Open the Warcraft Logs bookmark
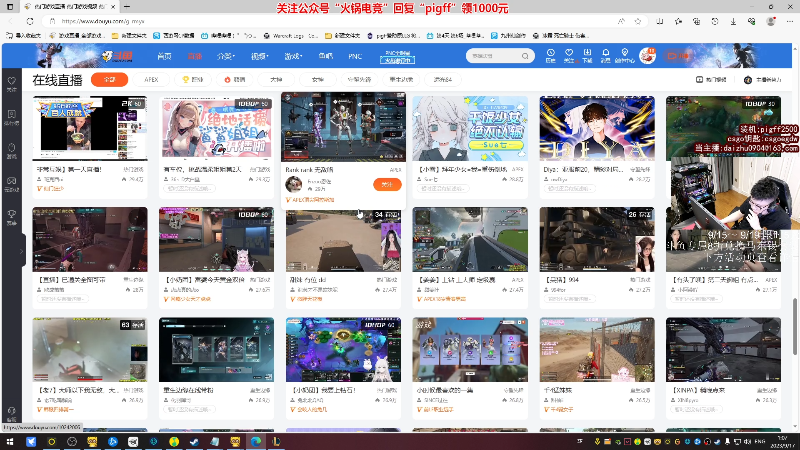 (291, 36)
